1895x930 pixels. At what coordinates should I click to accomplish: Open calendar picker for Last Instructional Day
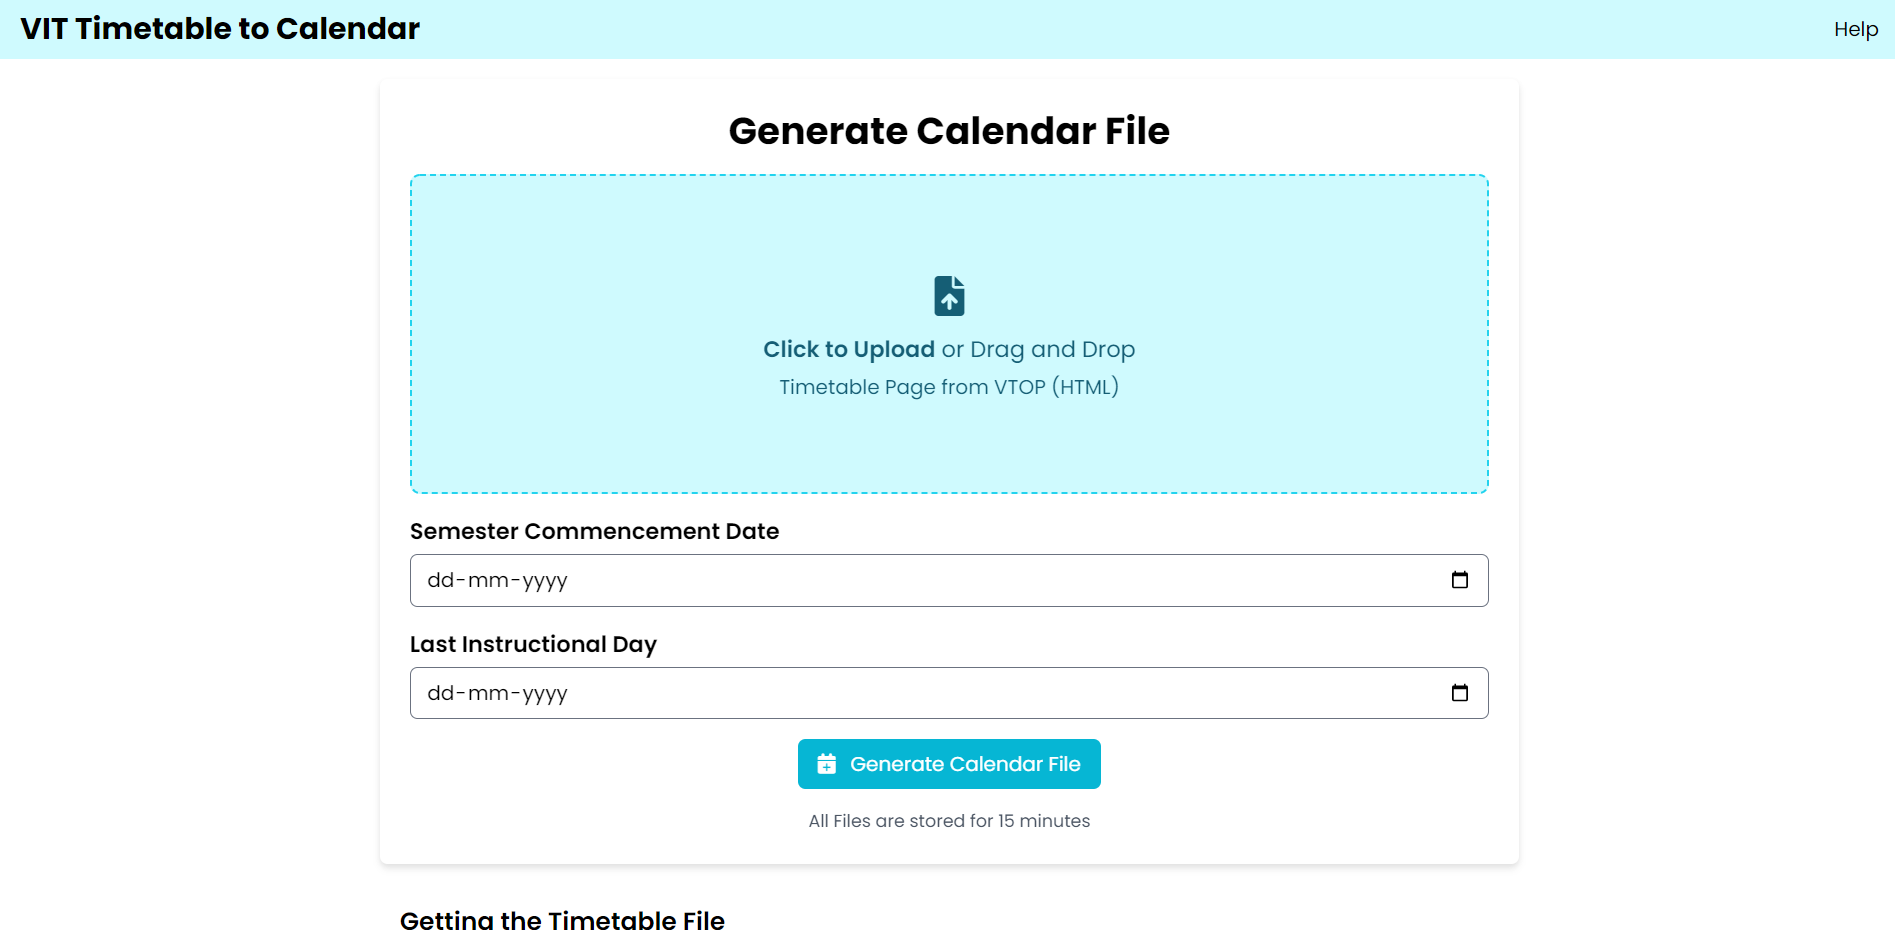1459,693
